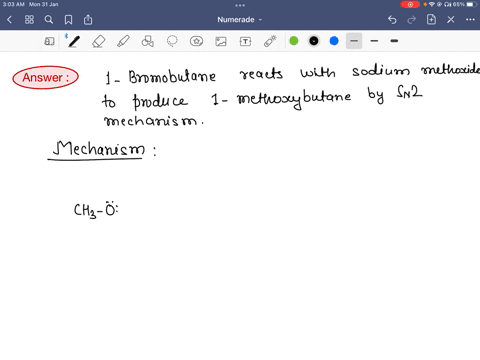Open the share/export menu
480x360 pixels.
tap(88, 20)
